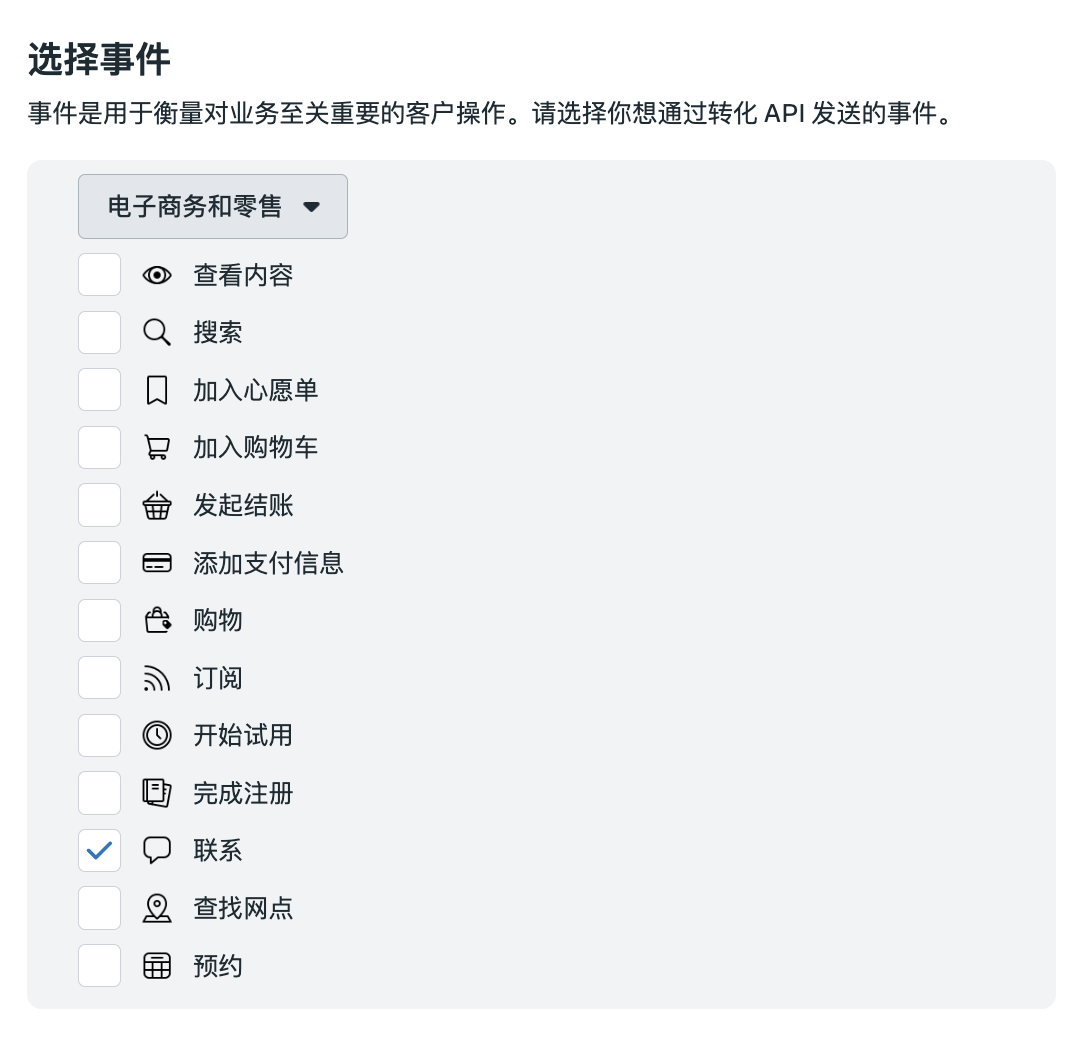Image resolution: width=1080 pixels, height=1064 pixels.
Task: Uncheck the 联系 event checkbox
Action: point(100,851)
